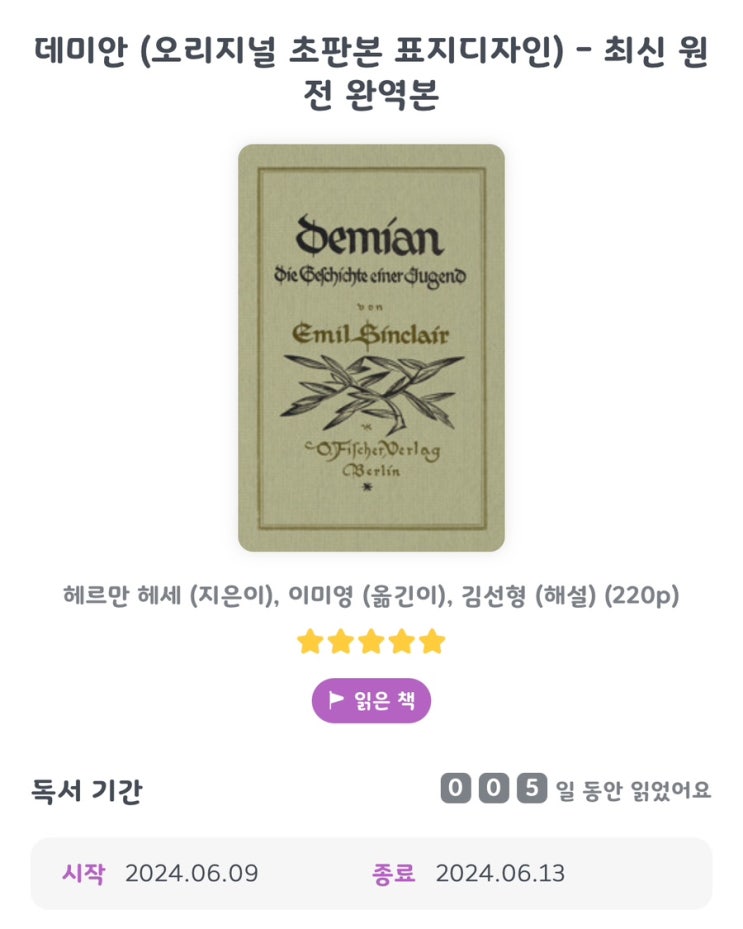Click the 독서 기간 section header
The width and height of the screenshot is (743, 929).
[87, 790]
